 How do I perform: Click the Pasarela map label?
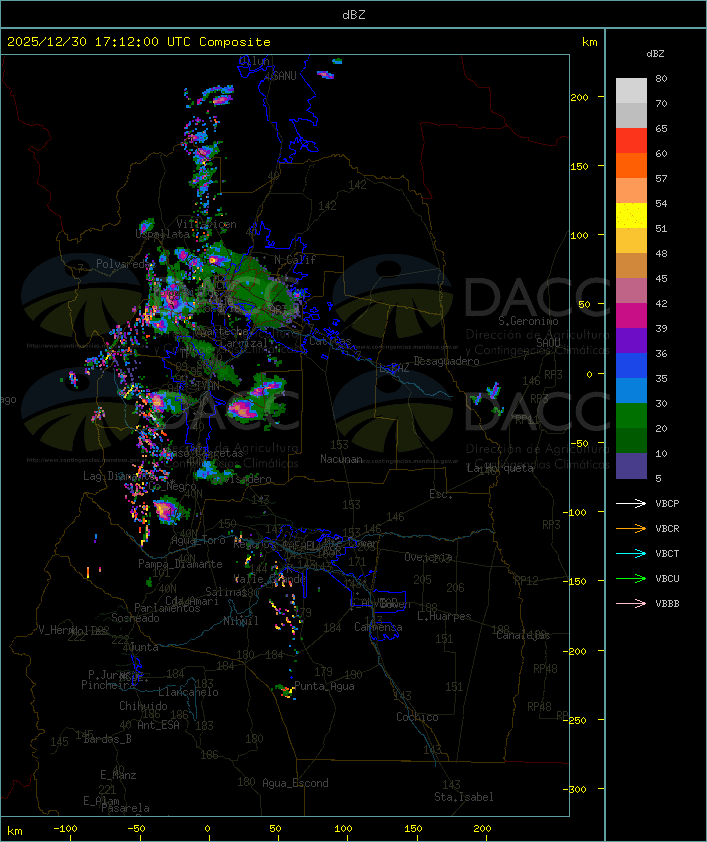[125, 808]
